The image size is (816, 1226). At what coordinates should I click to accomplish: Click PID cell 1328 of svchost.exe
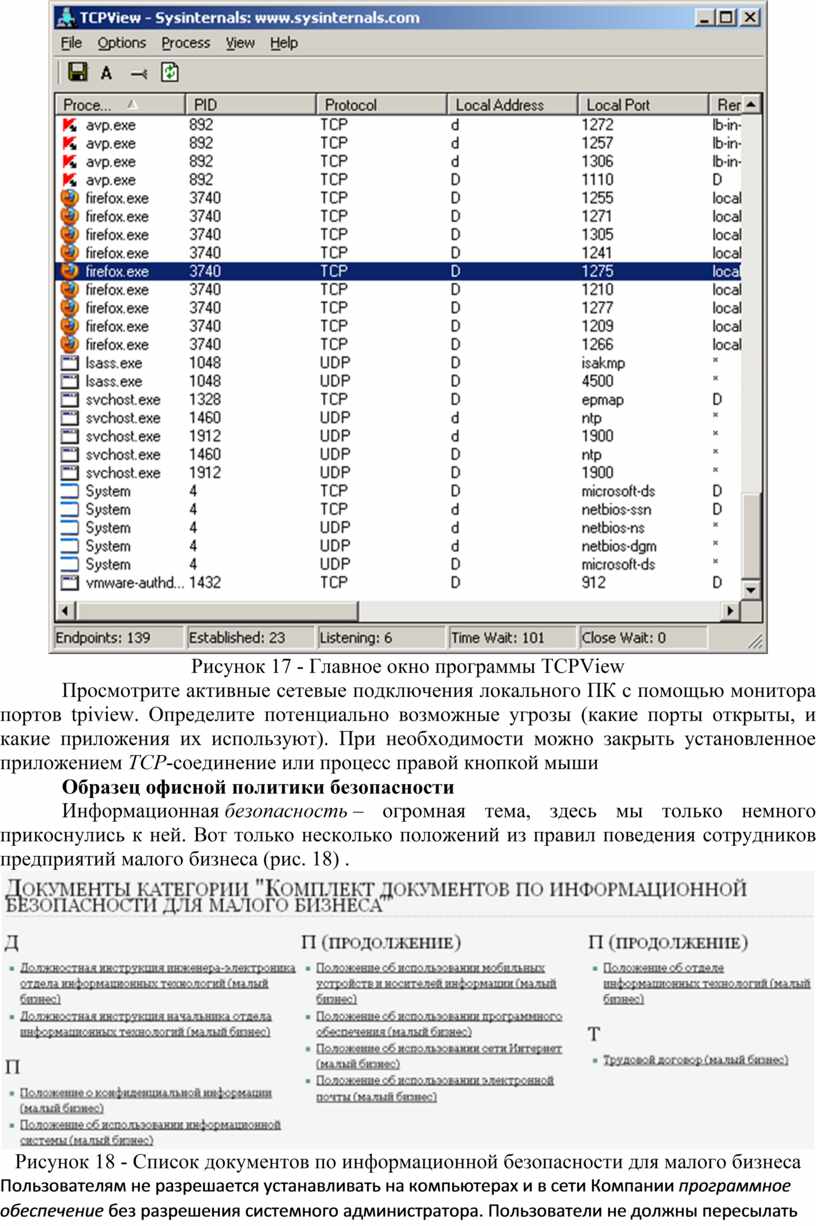205,399
